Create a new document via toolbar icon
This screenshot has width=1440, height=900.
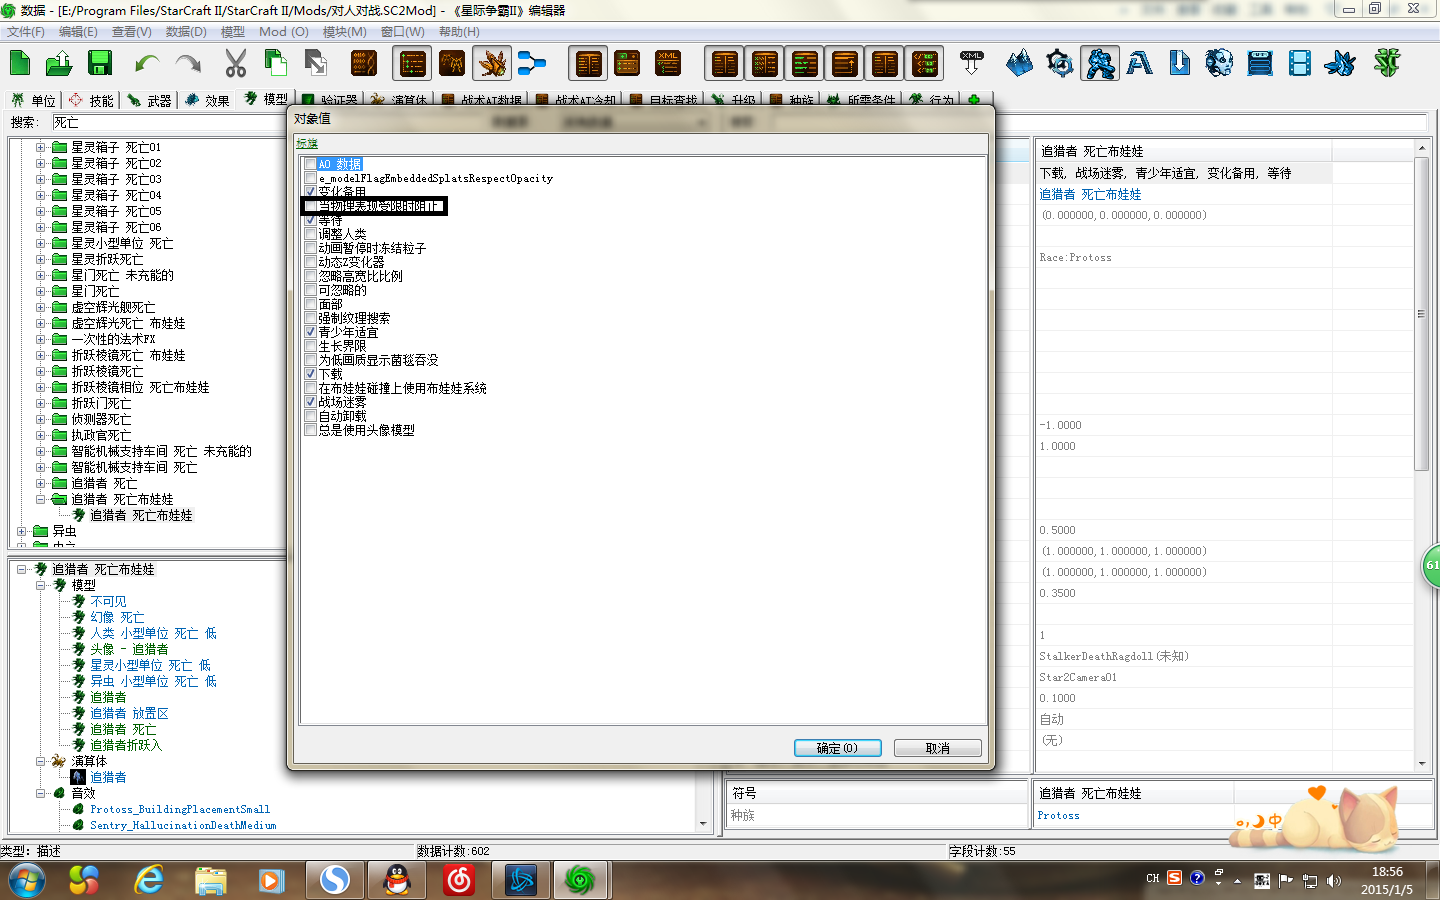tap(20, 63)
